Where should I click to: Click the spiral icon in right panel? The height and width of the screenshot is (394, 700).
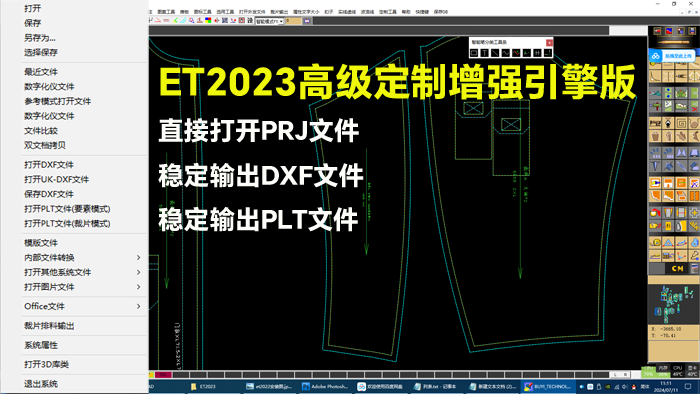click(x=681, y=123)
